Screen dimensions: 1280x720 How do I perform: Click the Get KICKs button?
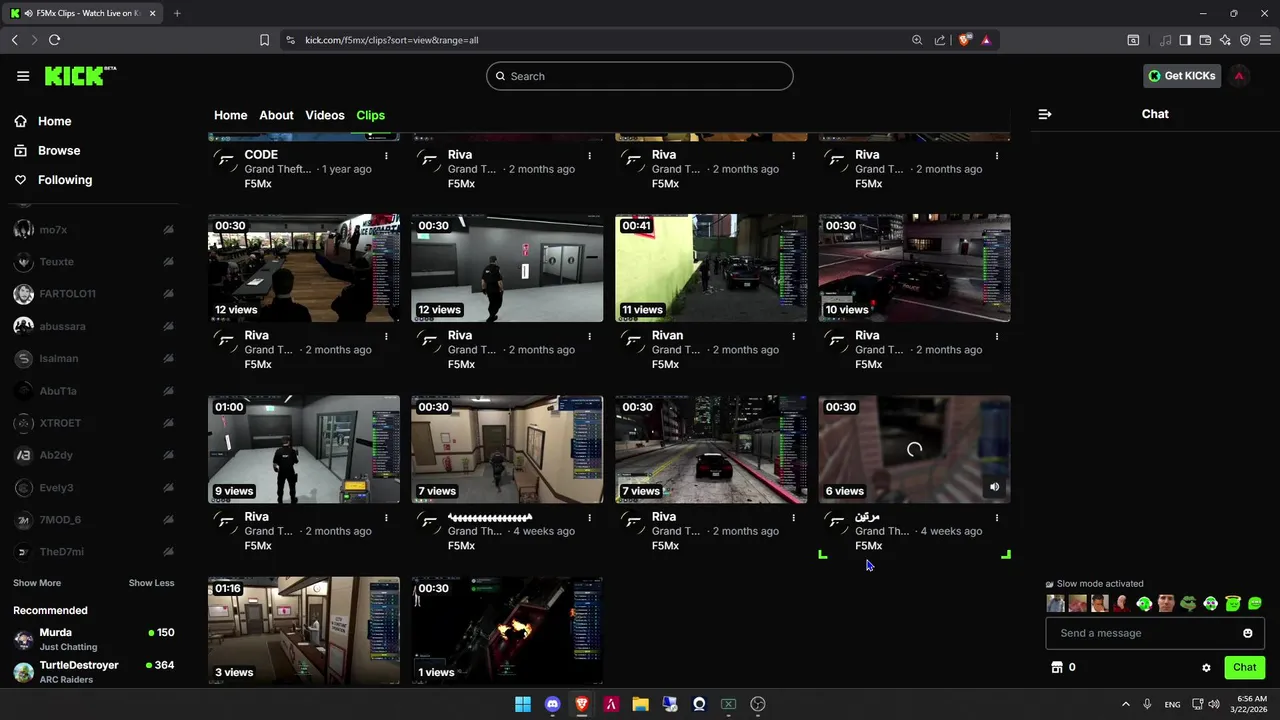[1182, 76]
